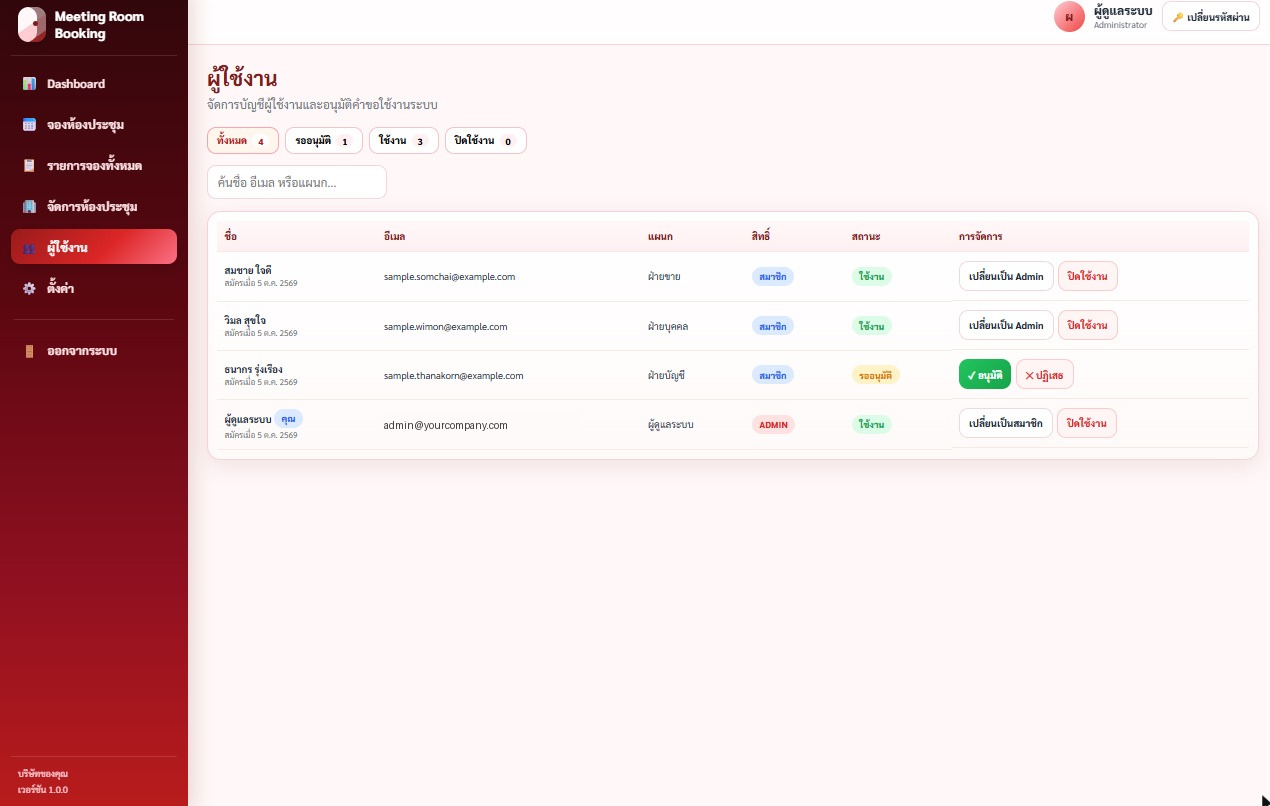Click the red administrator avatar circle
1270x806 pixels.
(1069, 17)
